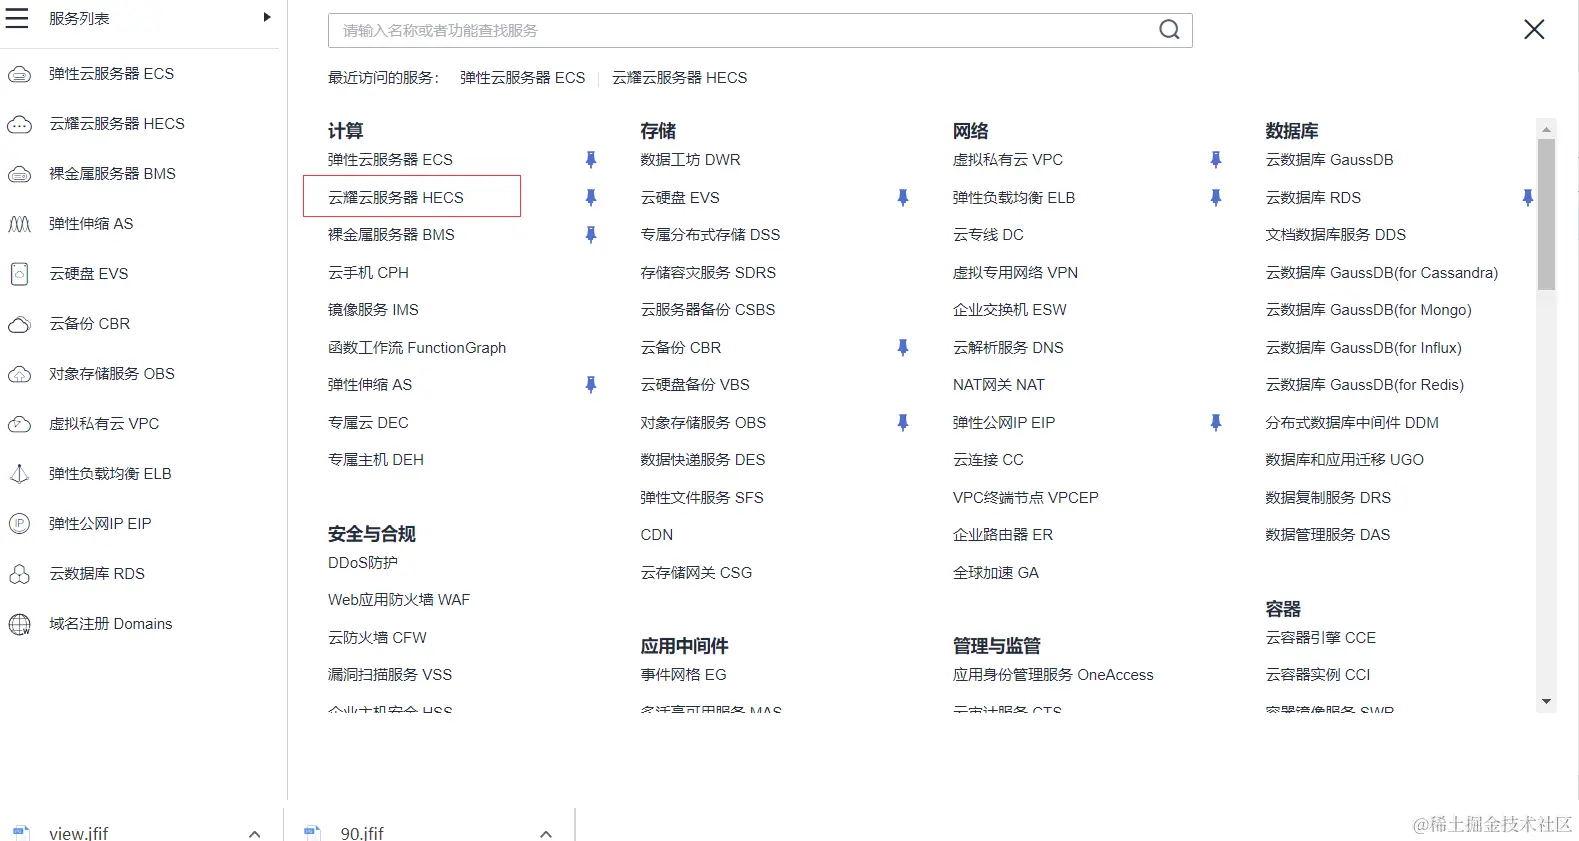The width and height of the screenshot is (1579, 841).
Task: Open 文档数据库服务 DDS service
Action: coord(1336,235)
